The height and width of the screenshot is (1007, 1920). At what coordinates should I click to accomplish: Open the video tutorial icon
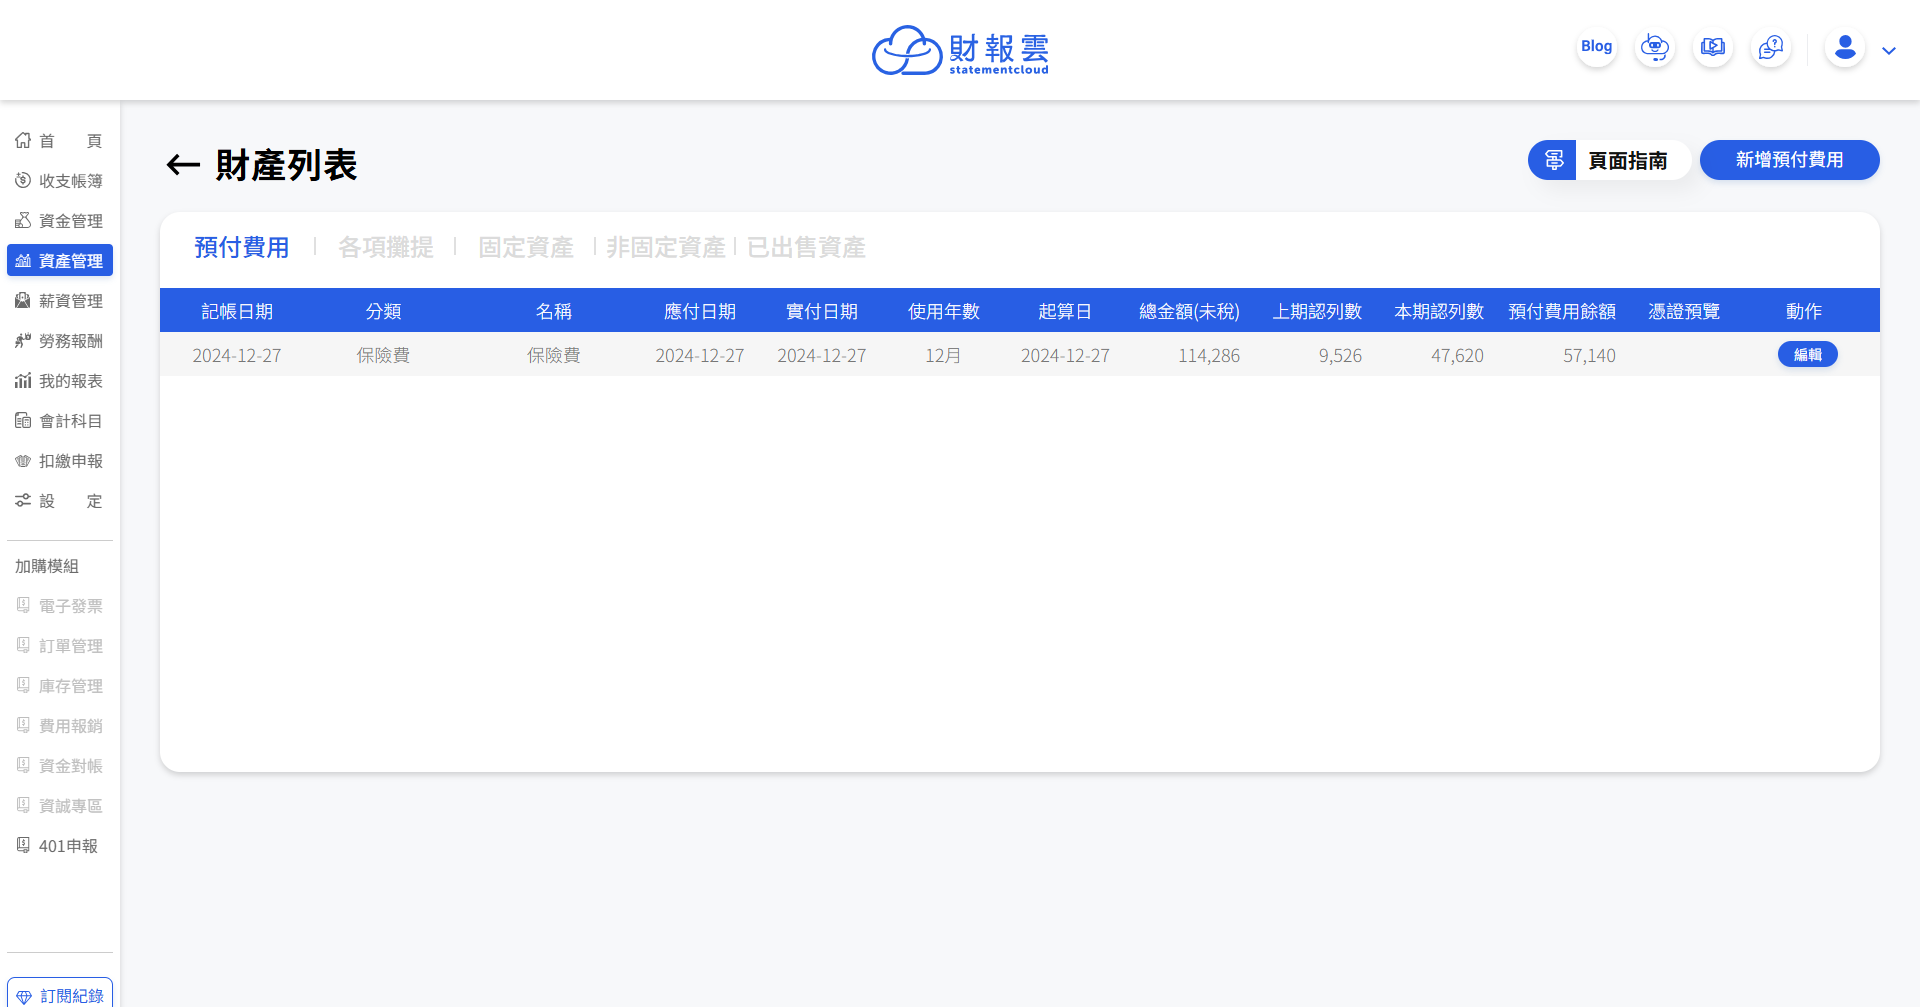point(1713,47)
